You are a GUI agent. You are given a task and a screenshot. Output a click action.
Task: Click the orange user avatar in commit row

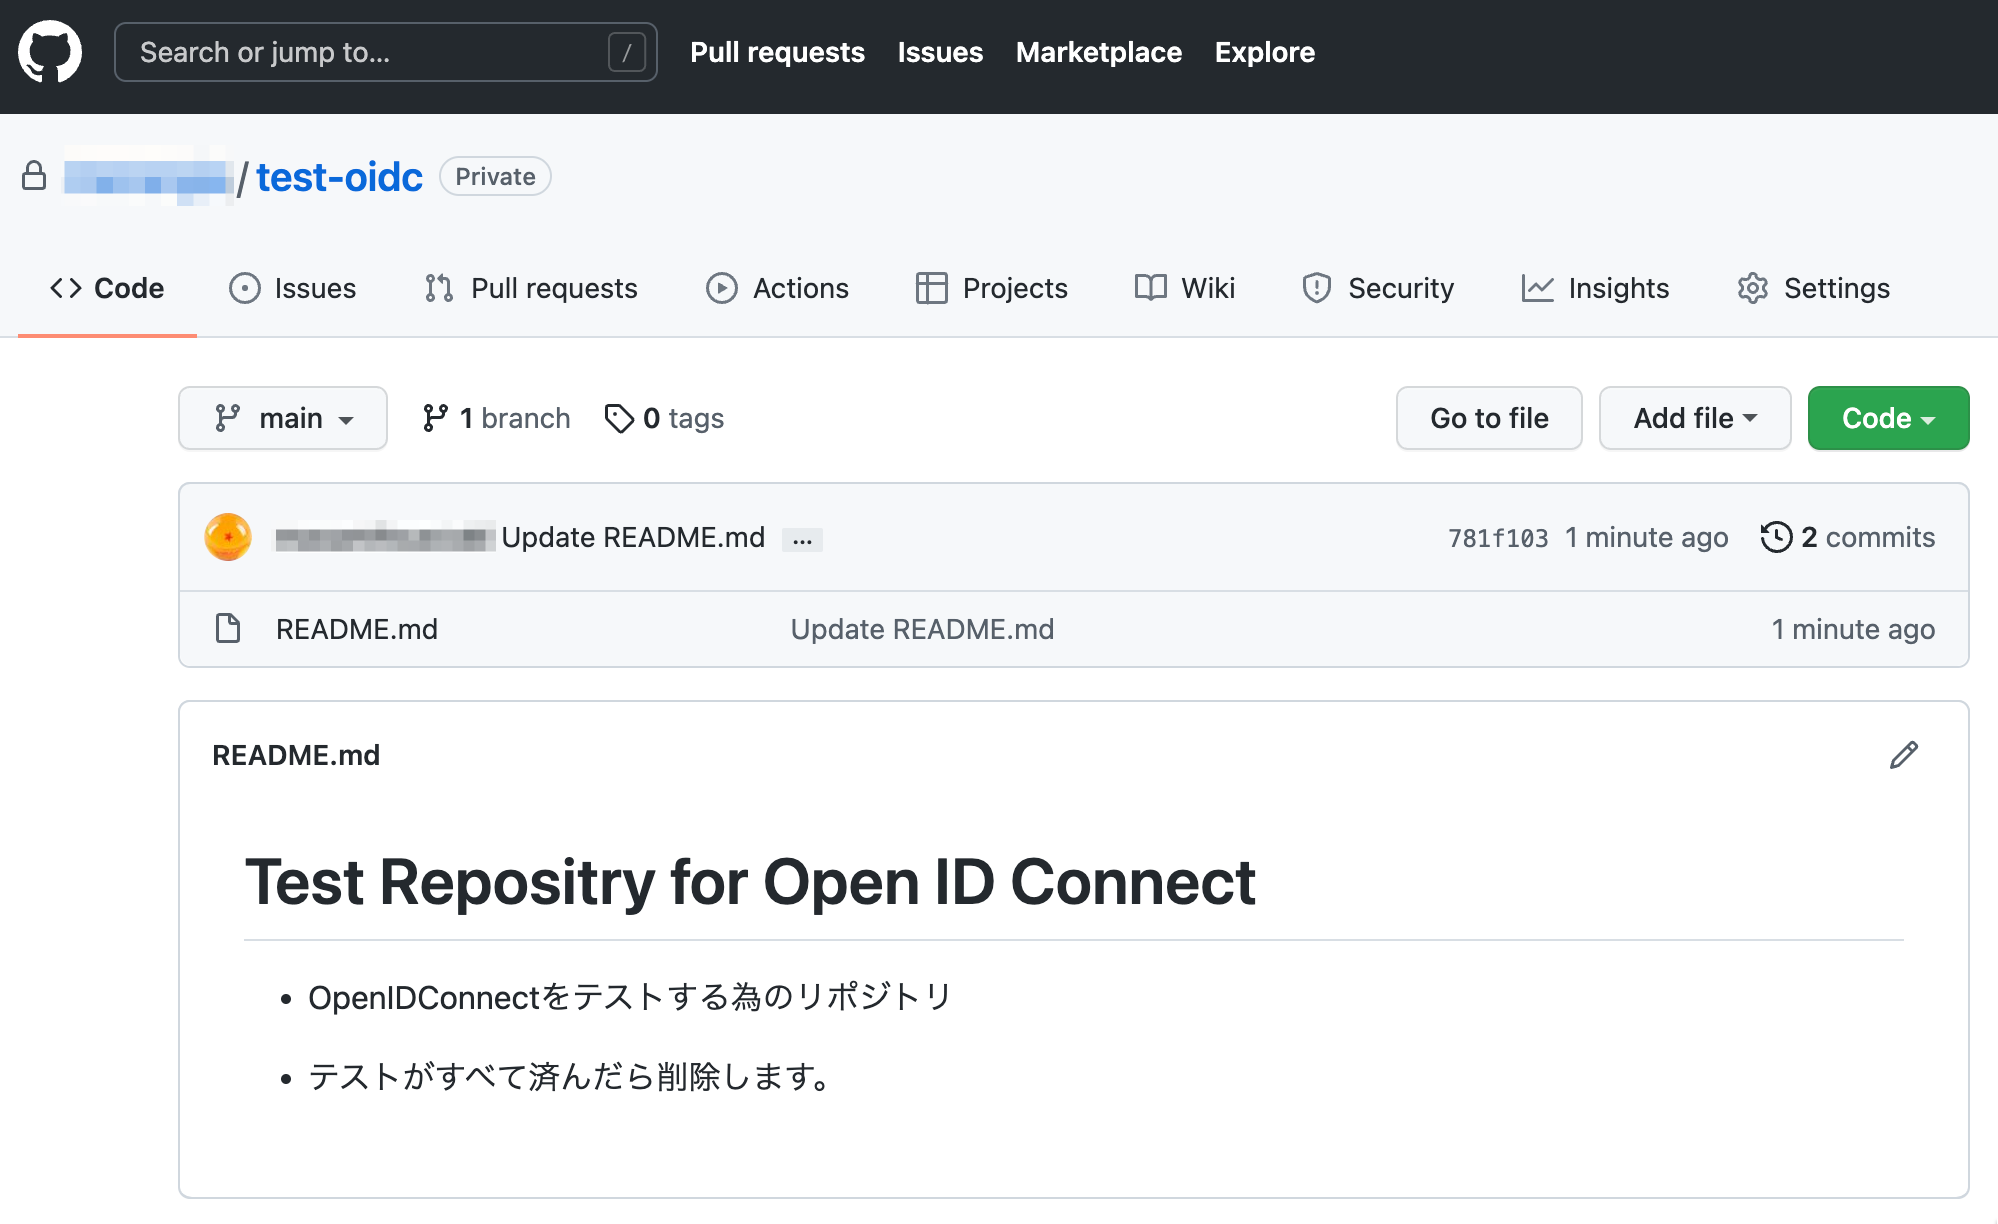pyautogui.click(x=228, y=537)
